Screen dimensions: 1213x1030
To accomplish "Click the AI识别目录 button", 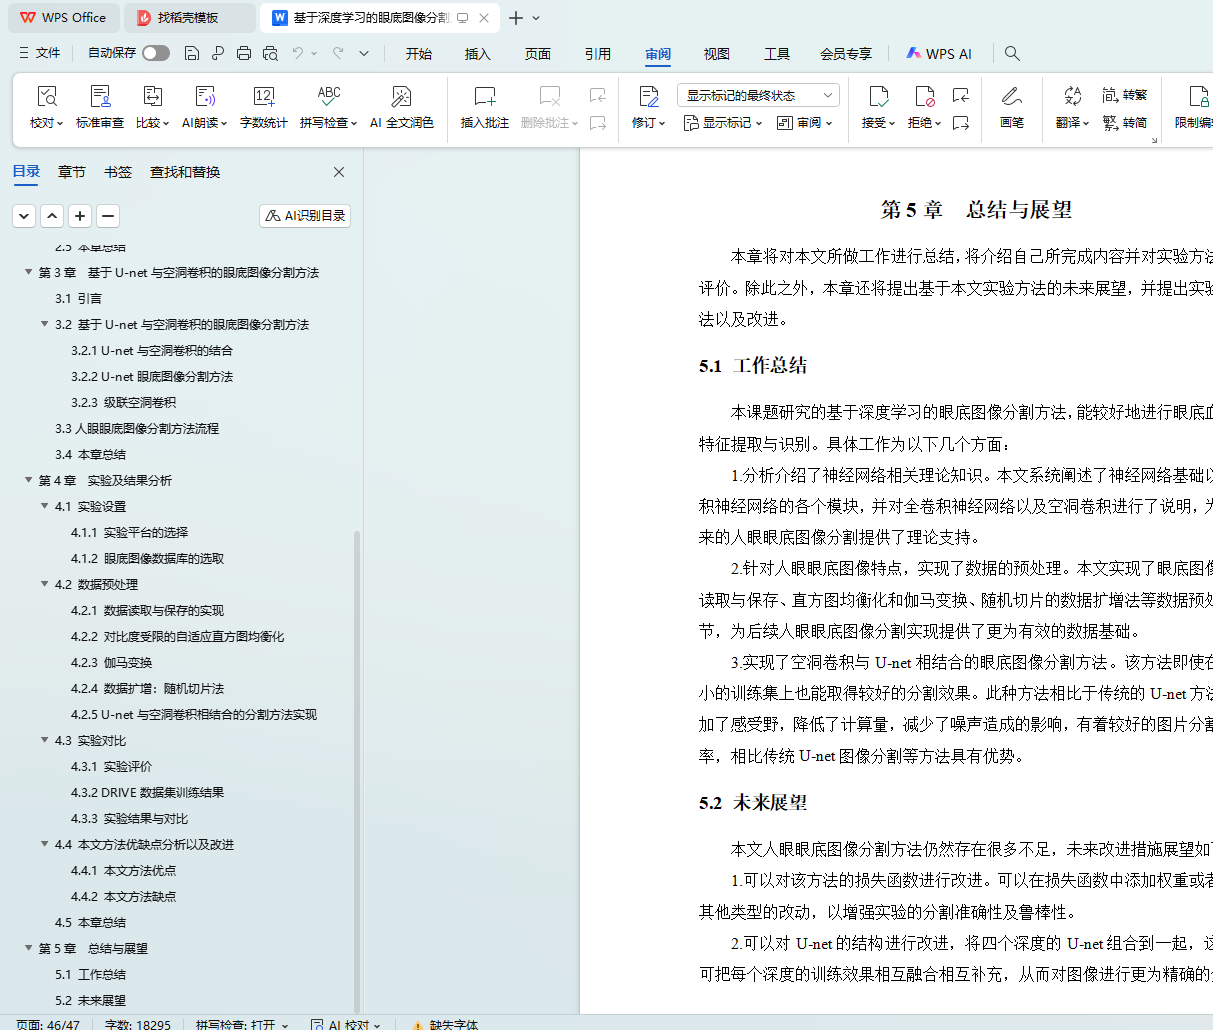I will point(305,216).
